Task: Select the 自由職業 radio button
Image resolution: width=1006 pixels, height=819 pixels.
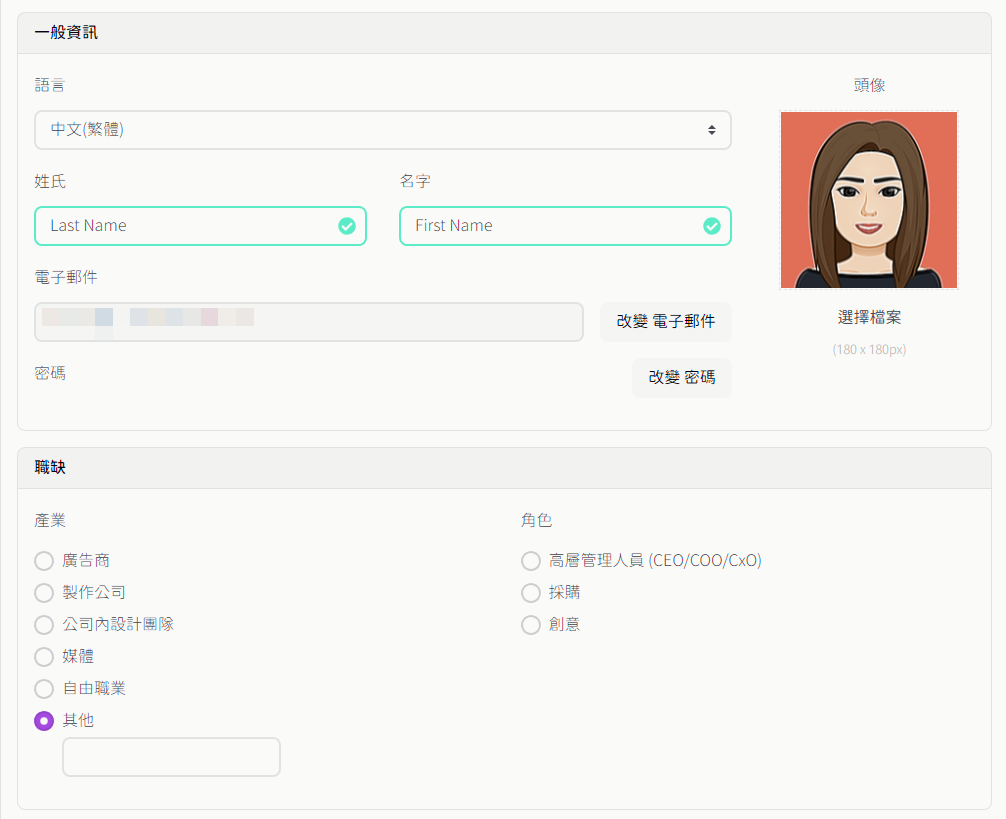Action: pos(44,689)
